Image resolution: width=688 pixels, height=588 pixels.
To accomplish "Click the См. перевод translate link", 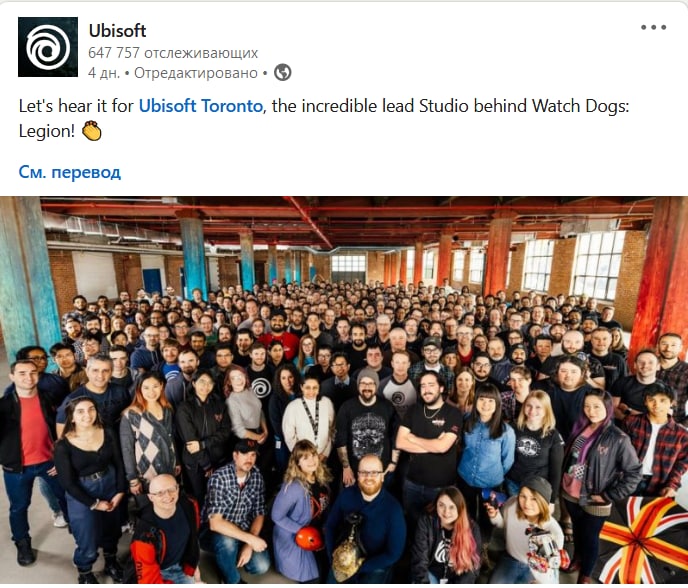I will click(69, 172).
